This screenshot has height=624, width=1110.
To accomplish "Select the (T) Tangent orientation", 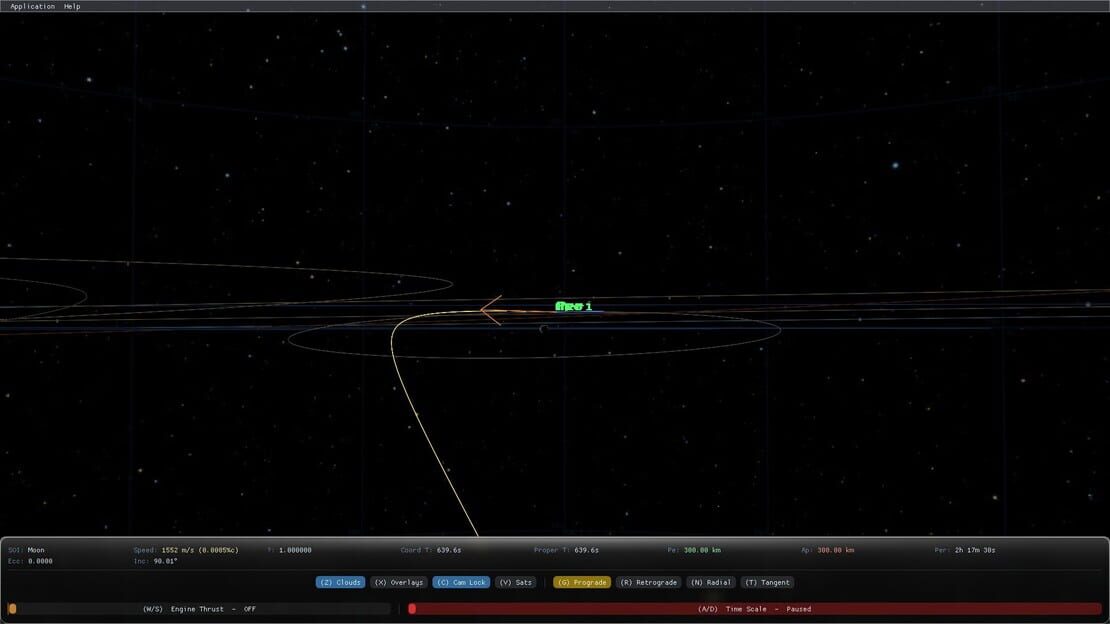I will point(767,582).
